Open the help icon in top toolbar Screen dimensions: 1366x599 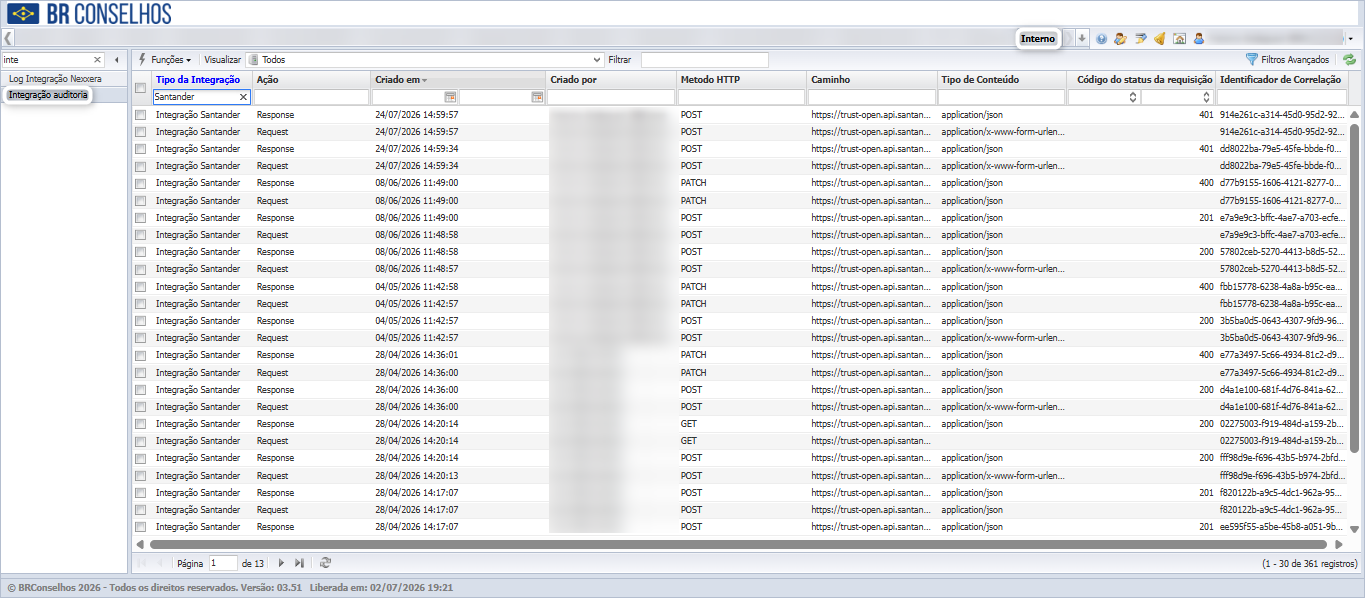point(1101,39)
